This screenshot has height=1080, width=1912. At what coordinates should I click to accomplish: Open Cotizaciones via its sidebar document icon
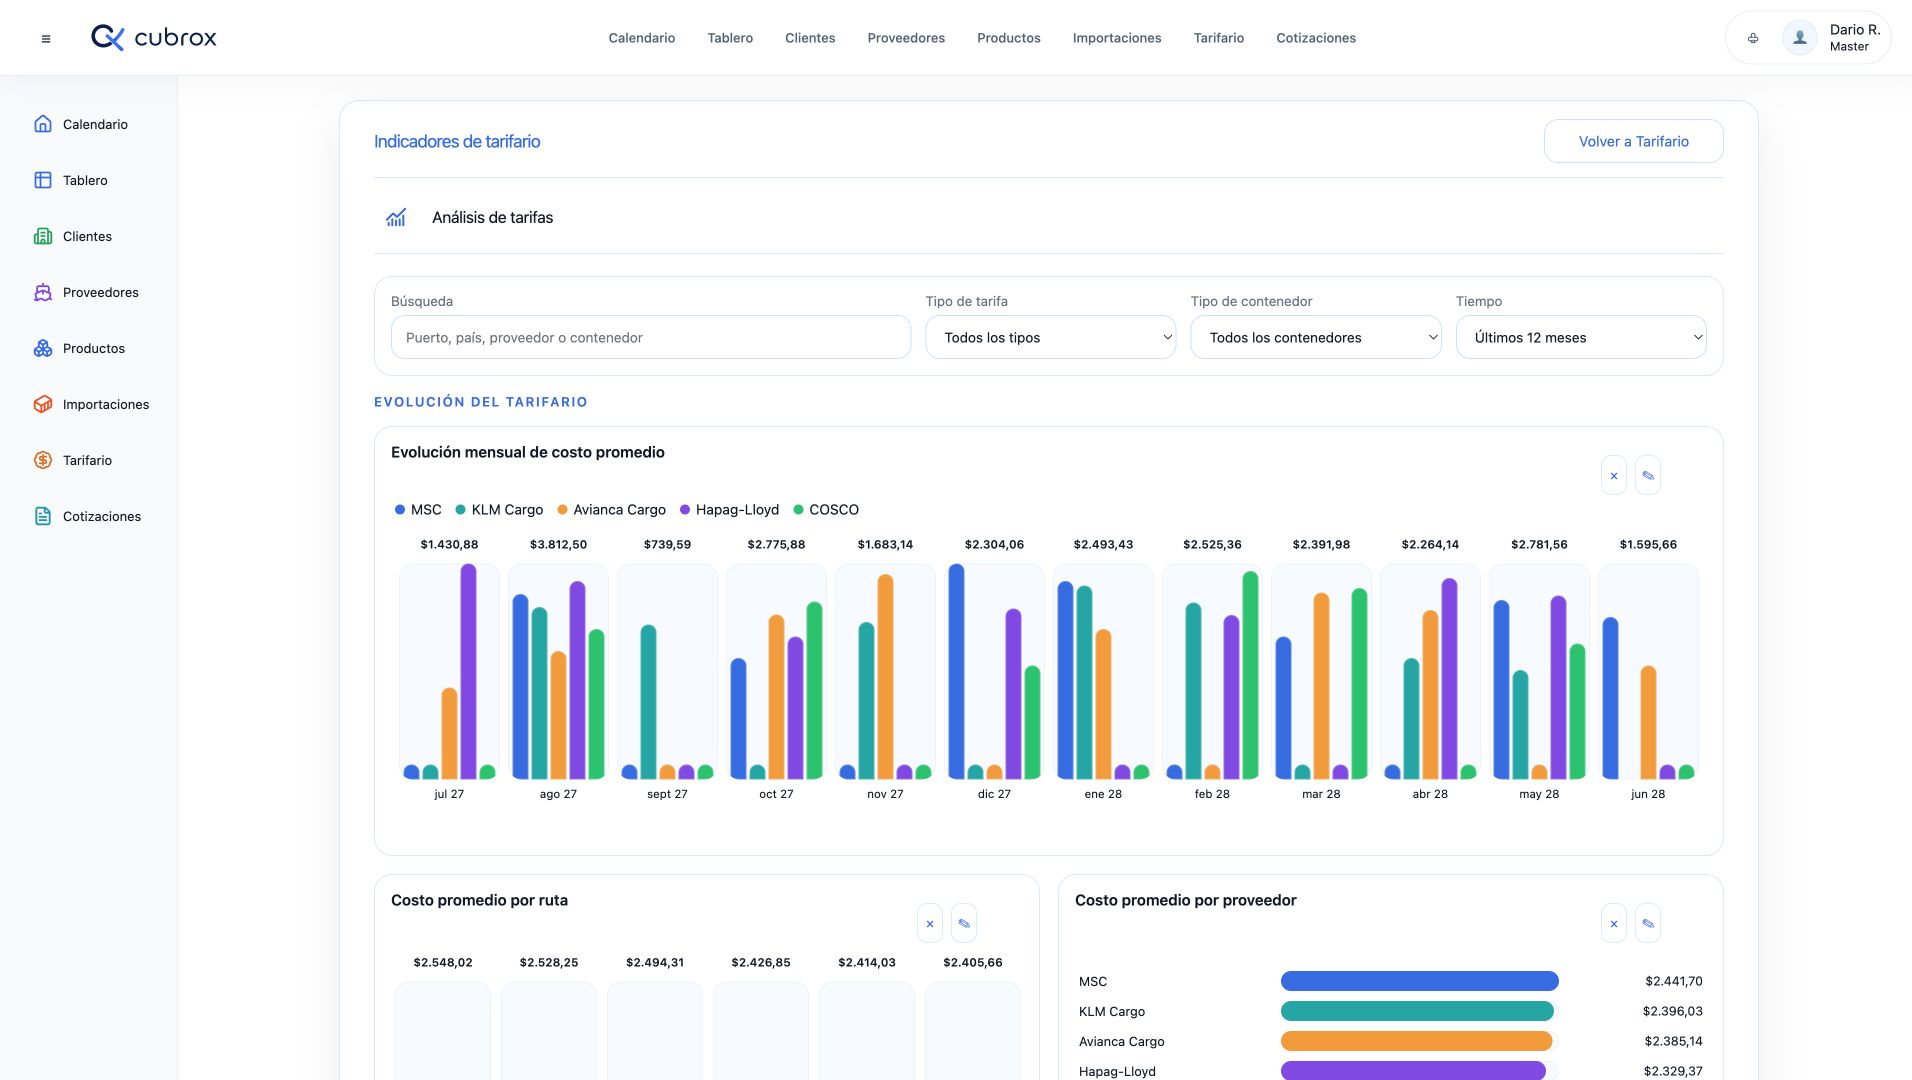tap(43, 516)
